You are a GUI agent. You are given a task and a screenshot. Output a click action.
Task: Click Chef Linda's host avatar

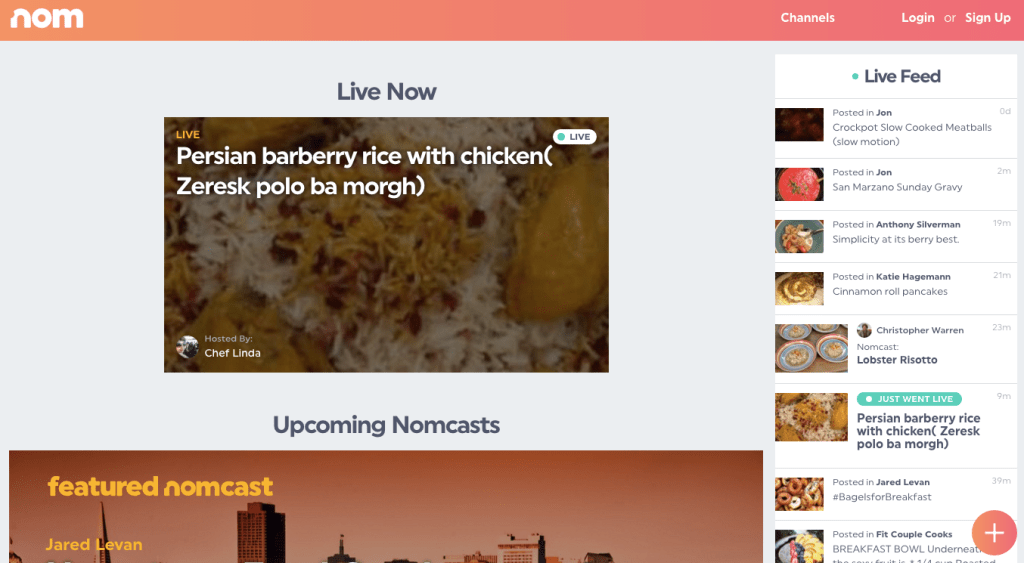click(x=187, y=347)
